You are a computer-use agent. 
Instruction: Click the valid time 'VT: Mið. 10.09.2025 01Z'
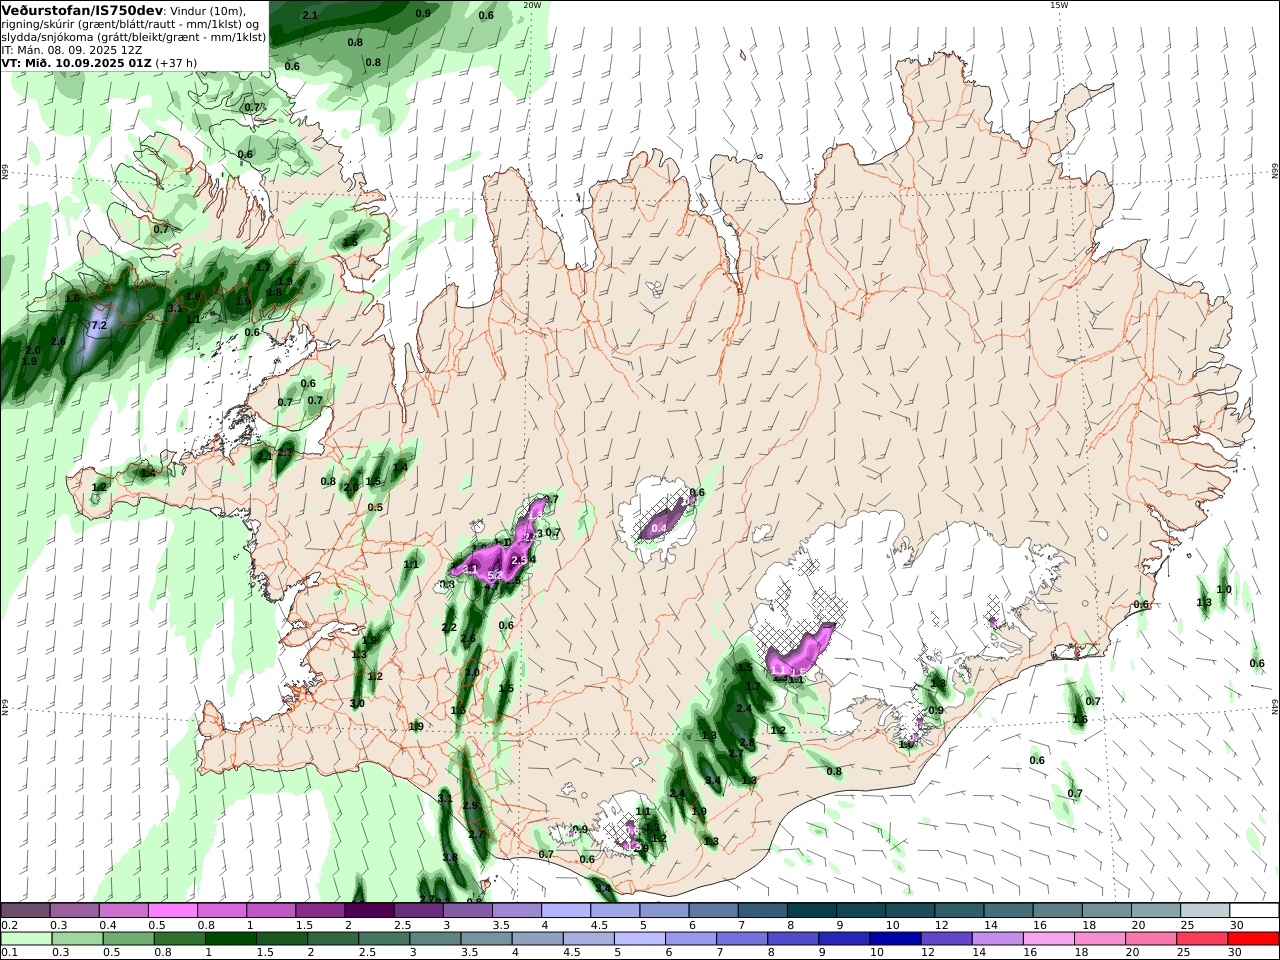[77, 62]
